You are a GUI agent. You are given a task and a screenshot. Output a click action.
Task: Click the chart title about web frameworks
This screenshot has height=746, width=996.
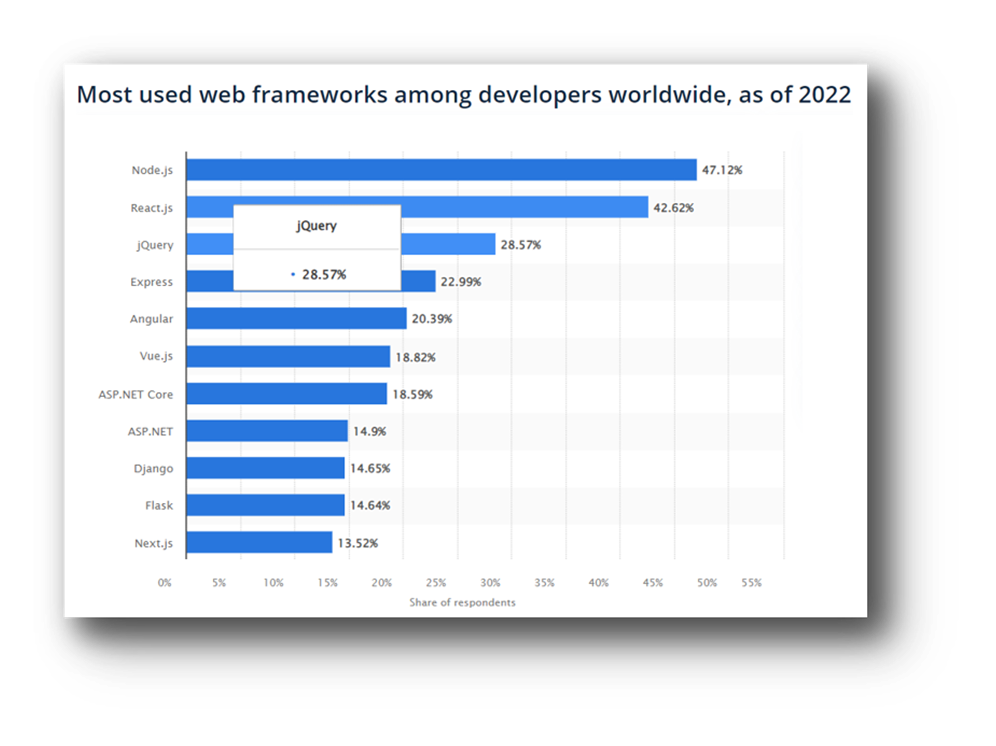pos(464,95)
